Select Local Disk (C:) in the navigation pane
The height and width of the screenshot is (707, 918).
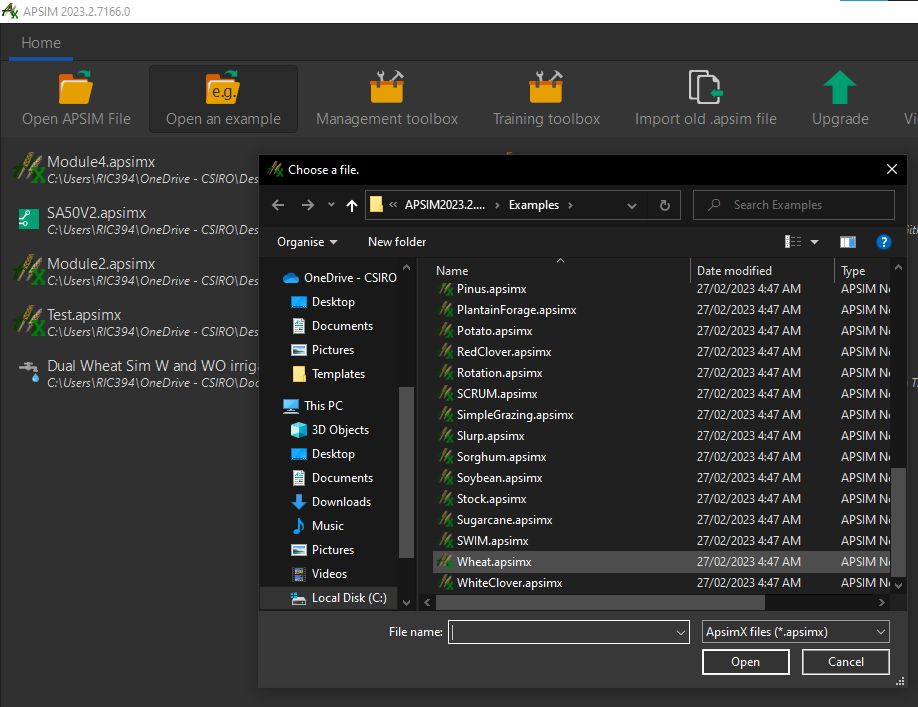pos(338,598)
